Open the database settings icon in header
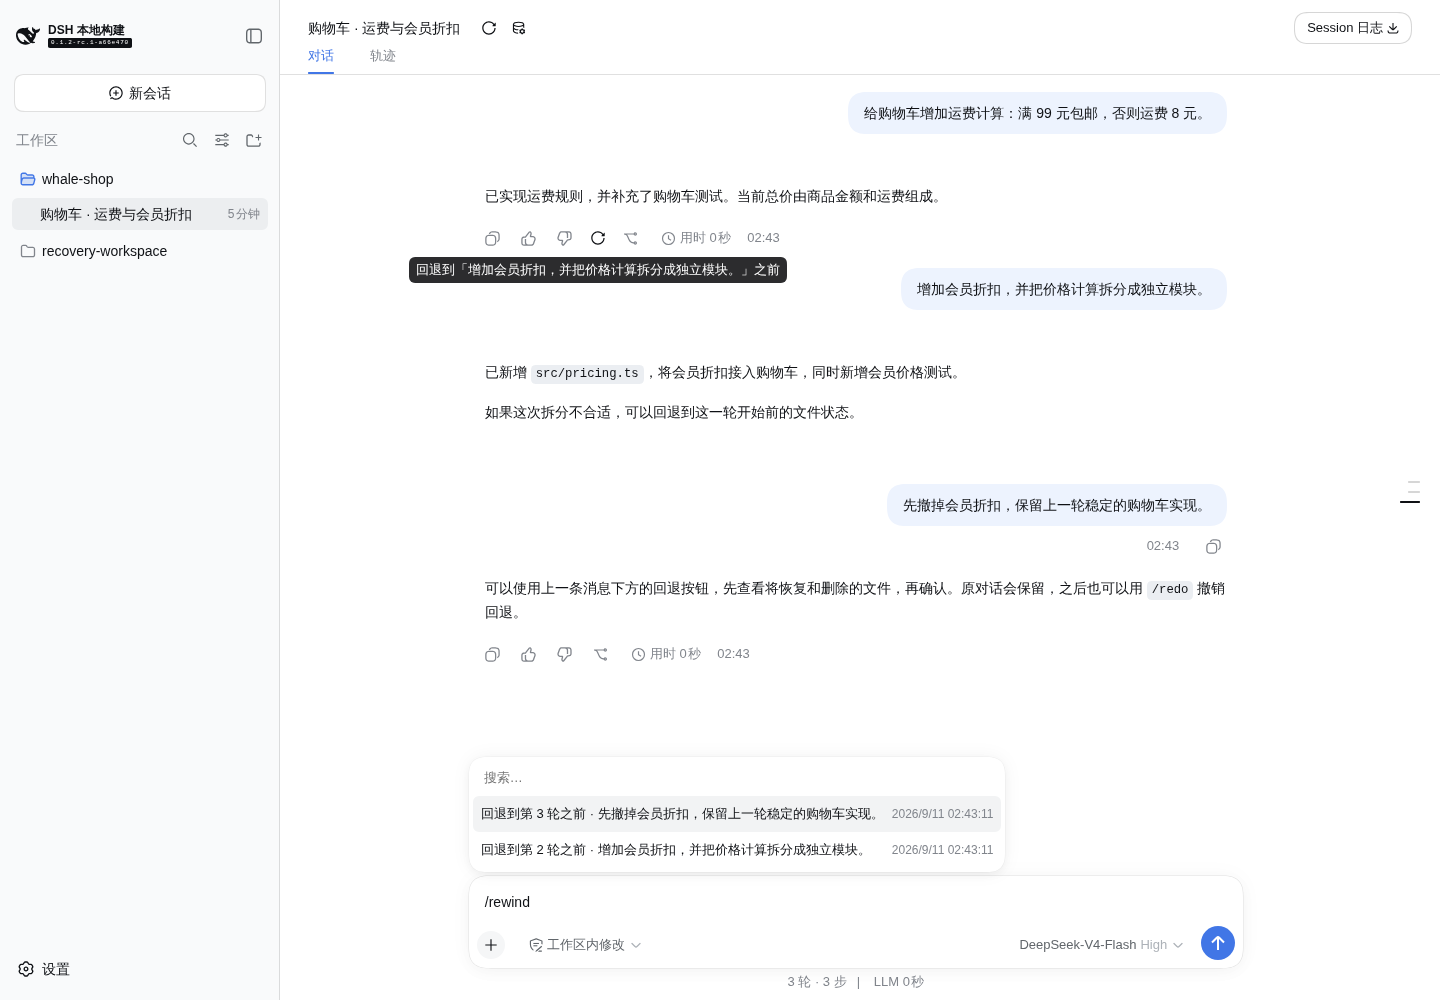This screenshot has height=1000, width=1440. [519, 28]
